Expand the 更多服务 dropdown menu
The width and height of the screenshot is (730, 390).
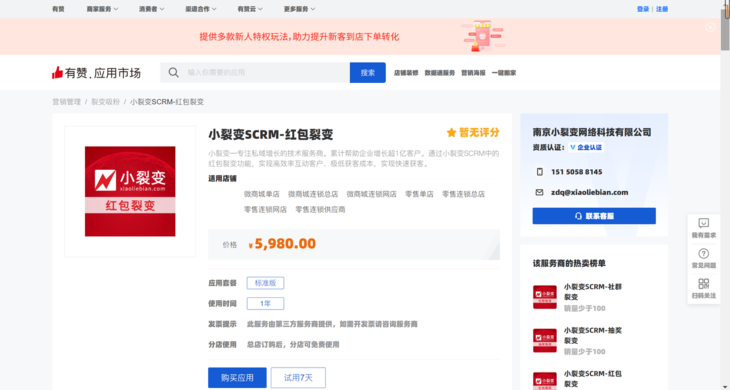point(299,9)
